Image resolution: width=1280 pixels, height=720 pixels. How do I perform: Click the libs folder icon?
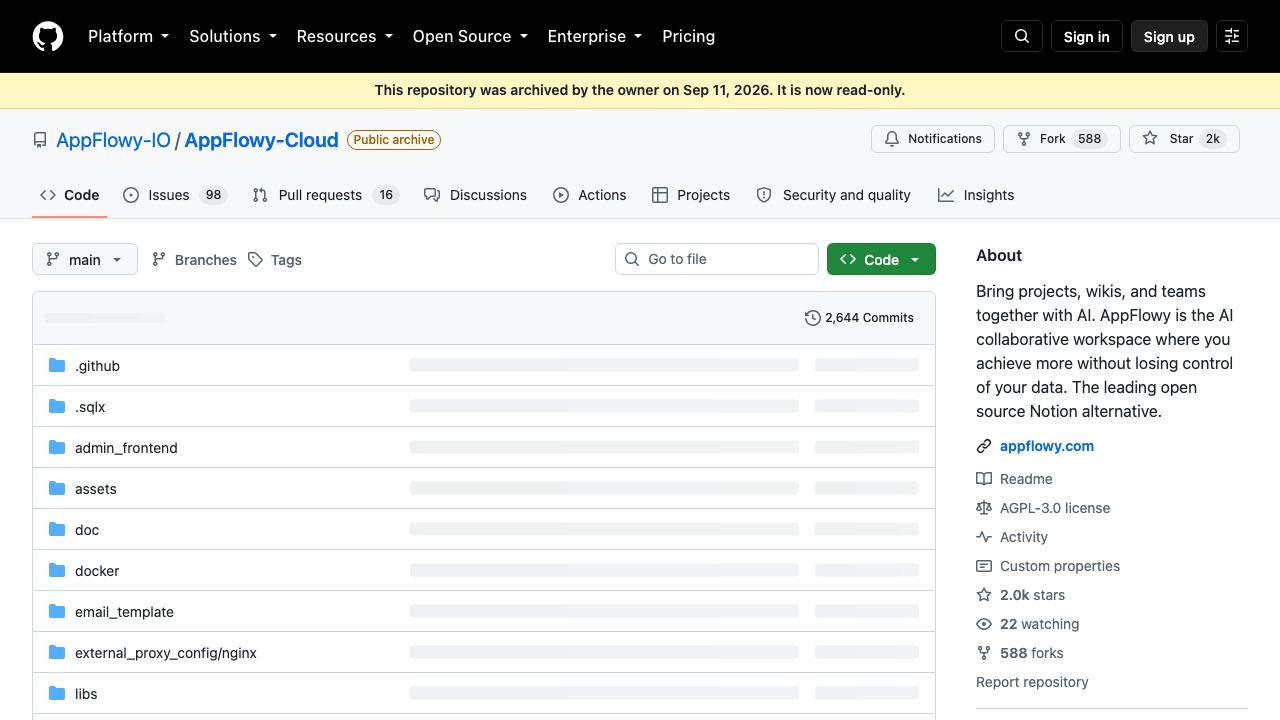click(57, 694)
